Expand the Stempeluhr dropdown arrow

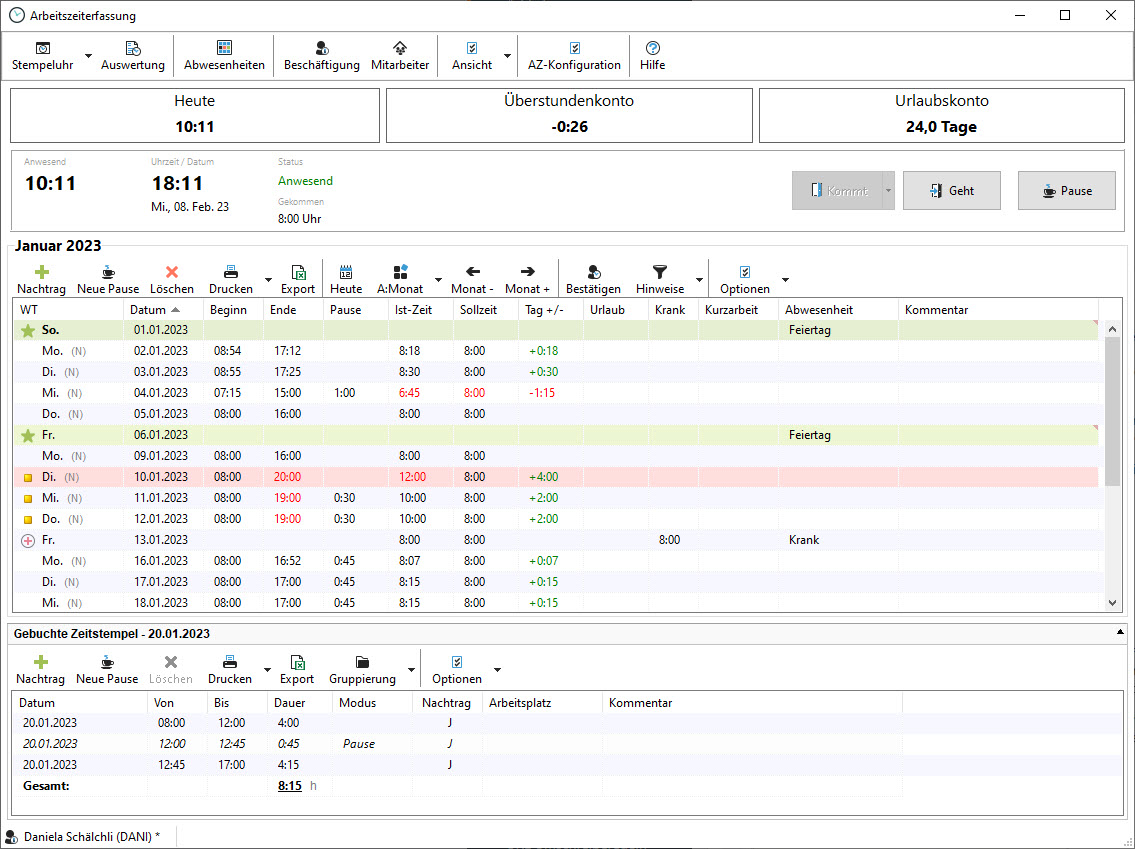click(88, 56)
